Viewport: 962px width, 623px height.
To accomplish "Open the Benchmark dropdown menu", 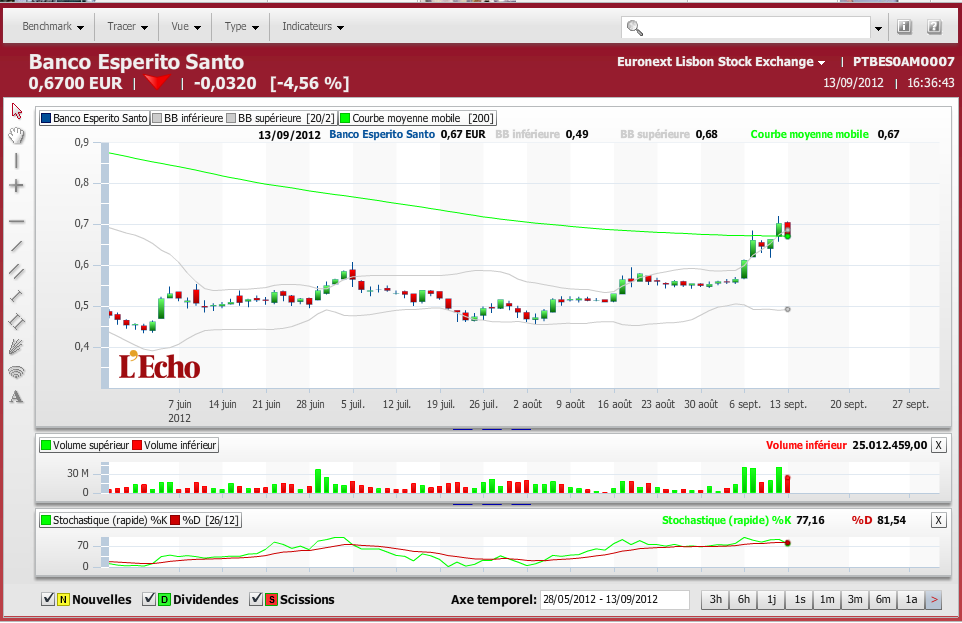I will click(53, 26).
